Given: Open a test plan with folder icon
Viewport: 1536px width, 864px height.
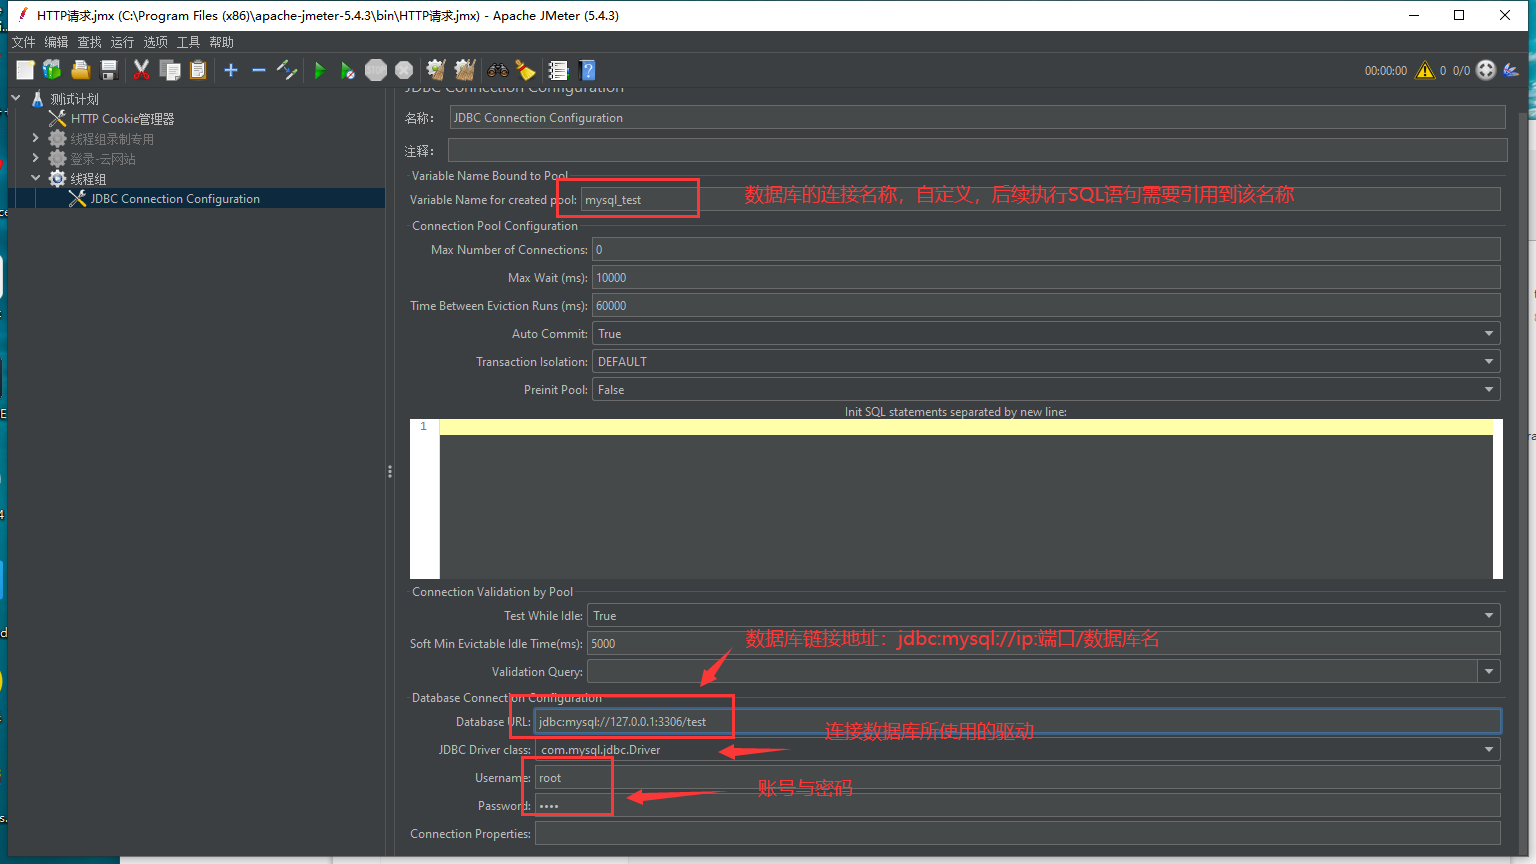Looking at the screenshot, I should pos(81,70).
